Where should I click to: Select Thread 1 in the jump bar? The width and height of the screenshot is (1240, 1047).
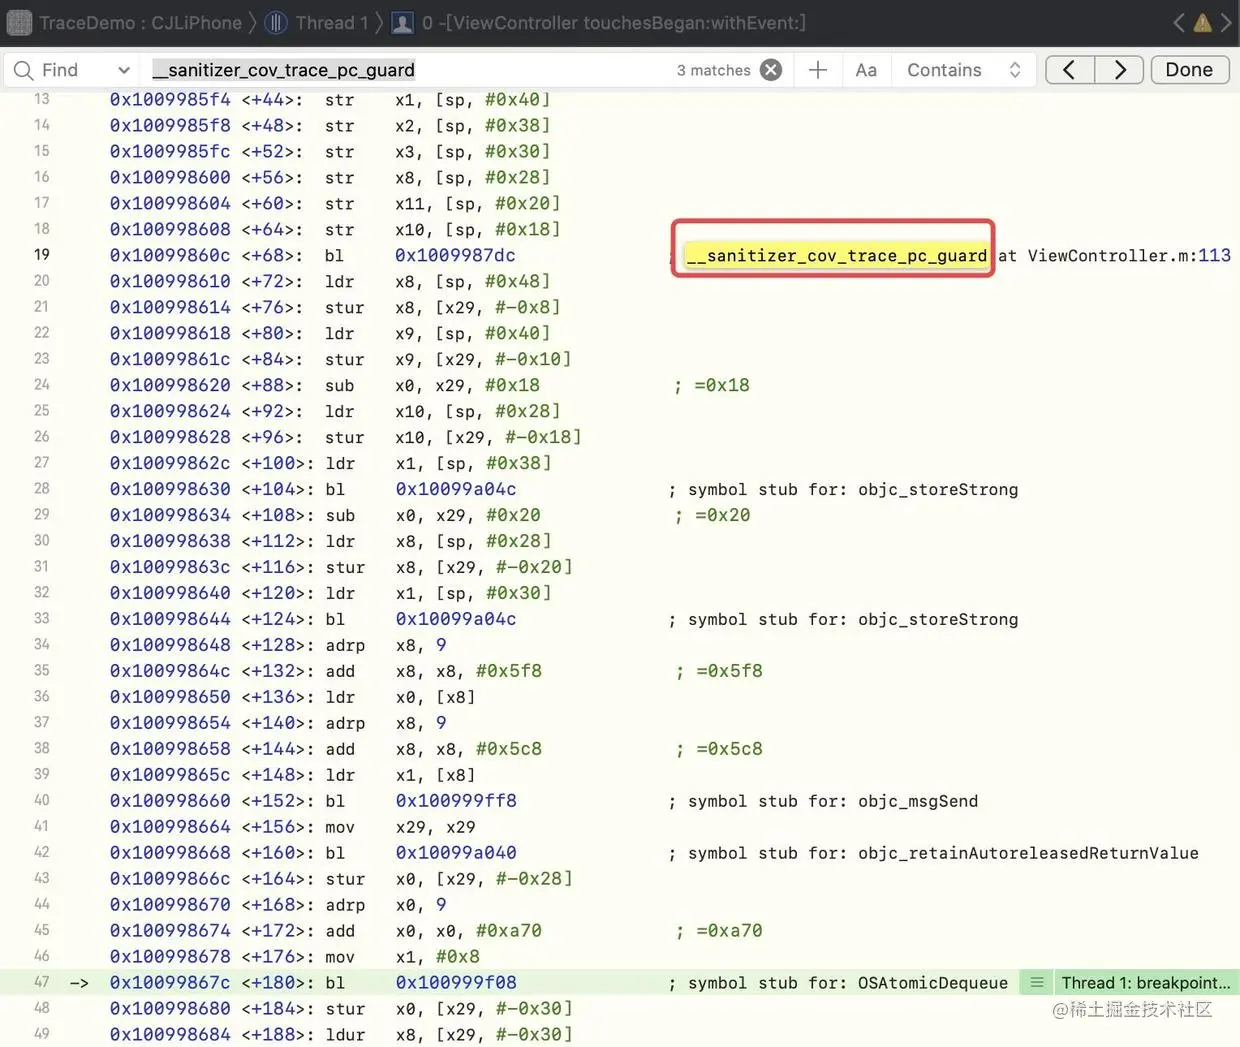331,22
